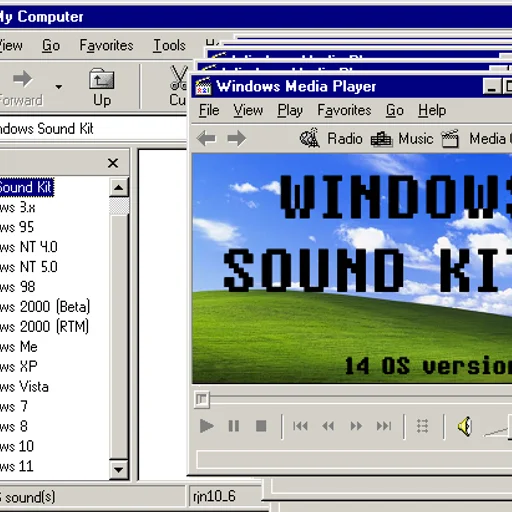This screenshot has height=512, width=512.
Task: Select the Windows 98 folder
Action: [x=17, y=287]
